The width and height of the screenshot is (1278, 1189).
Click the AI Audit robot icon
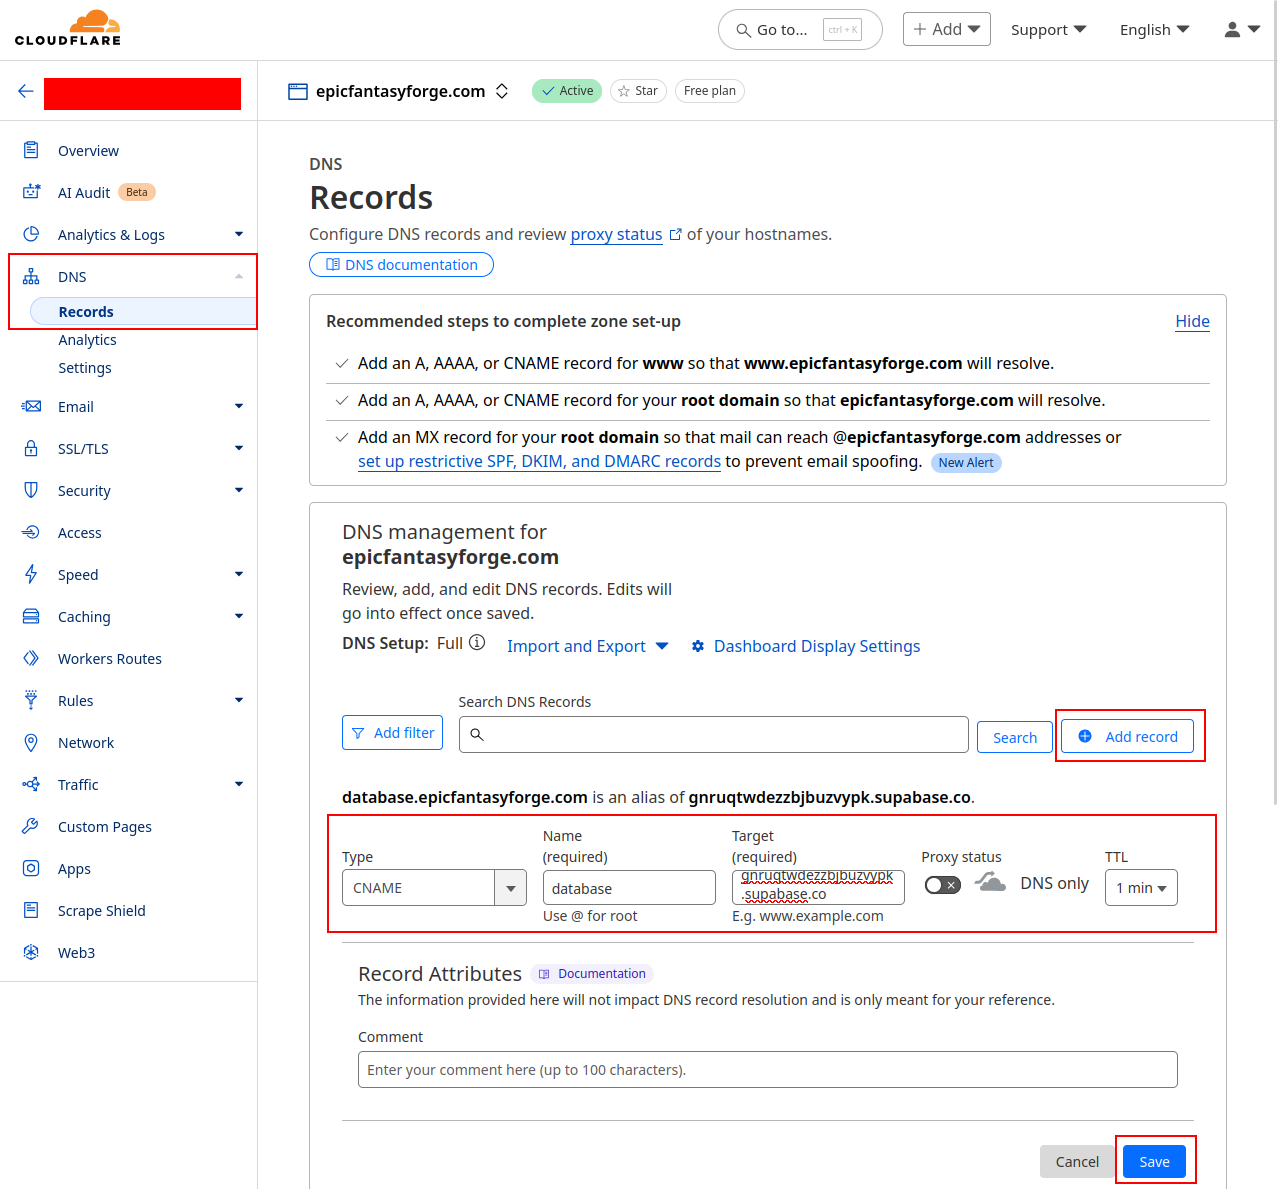[x=31, y=192]
